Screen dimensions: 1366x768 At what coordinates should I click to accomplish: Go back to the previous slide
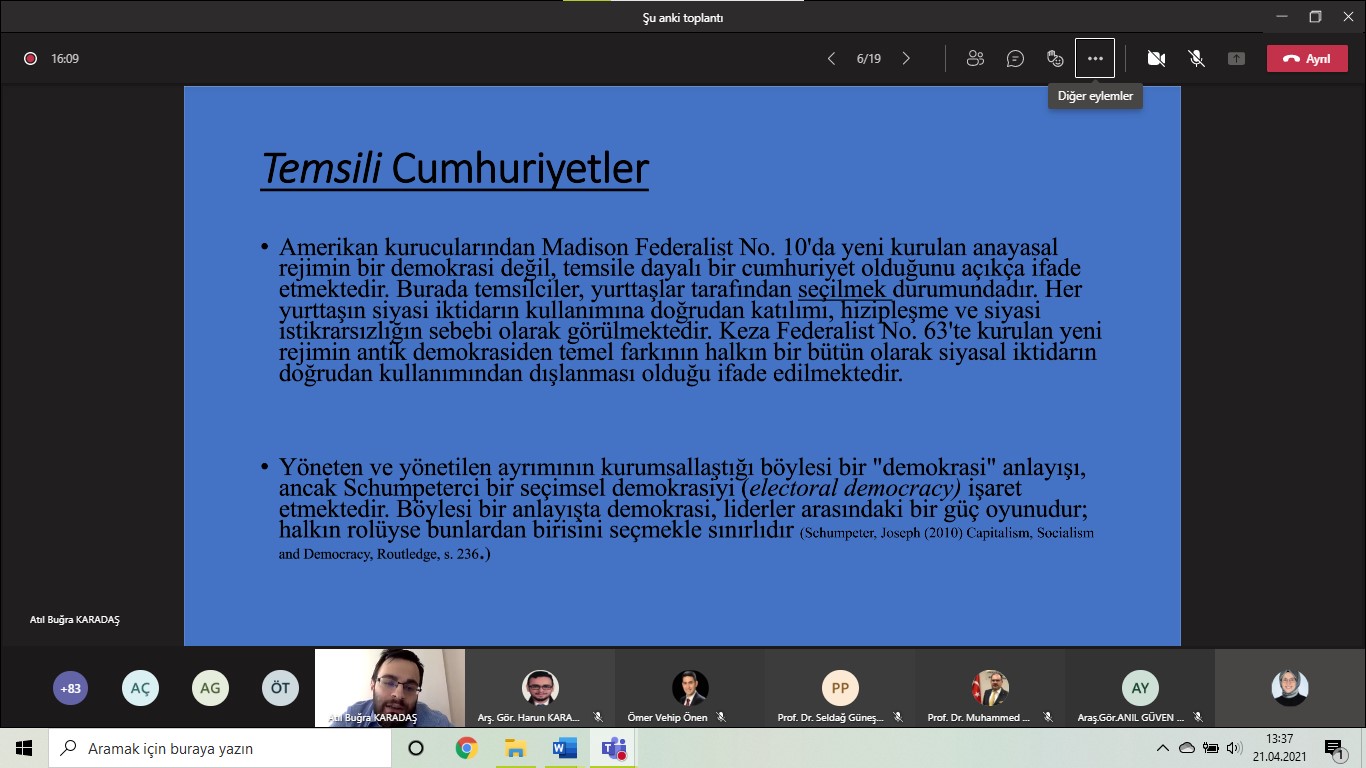click(831, 59)
